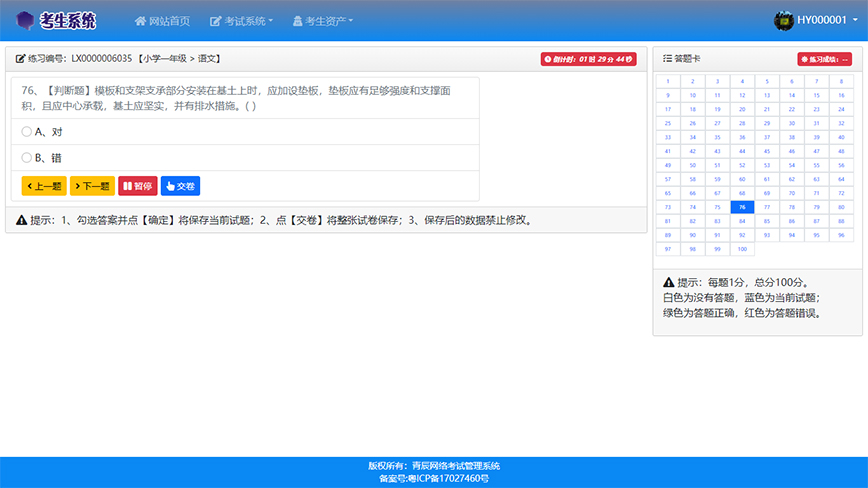The image size is (868, 488).
Task: Click the red countdown timer badge
Action: [x=588, y=59]
